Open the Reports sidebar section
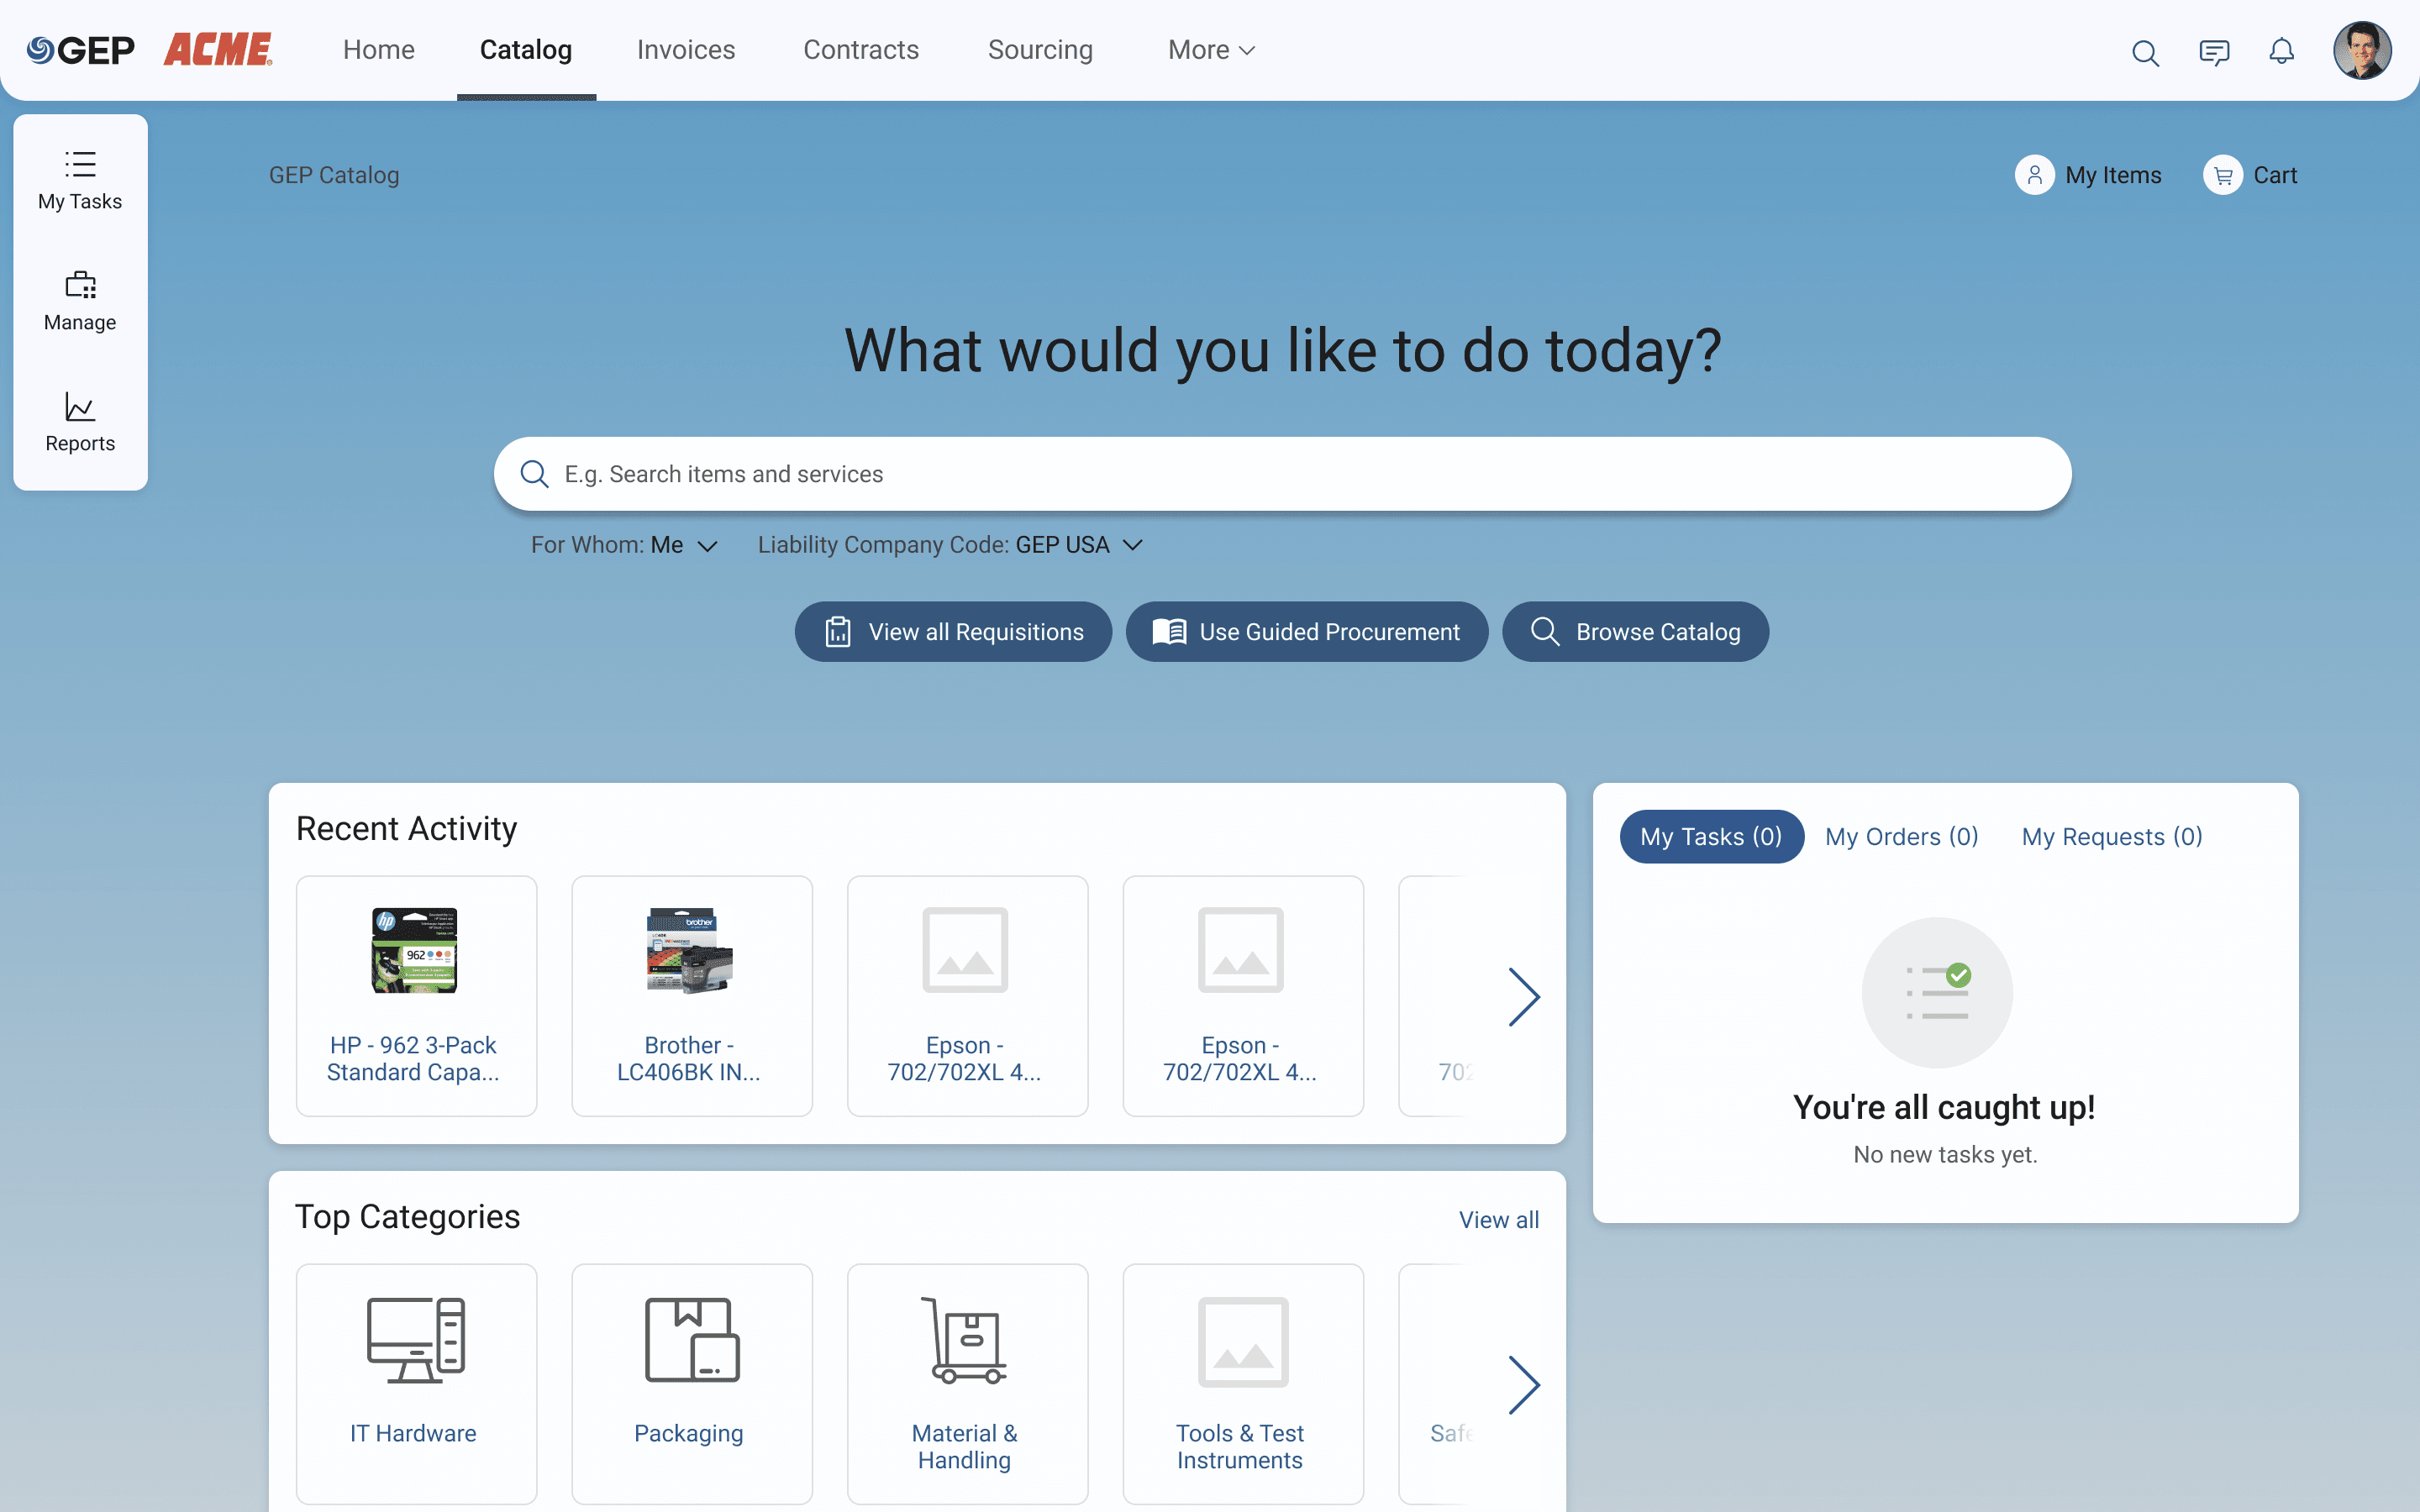The height and width of the screenshot is (1512, 2420). tap(80, 422)
